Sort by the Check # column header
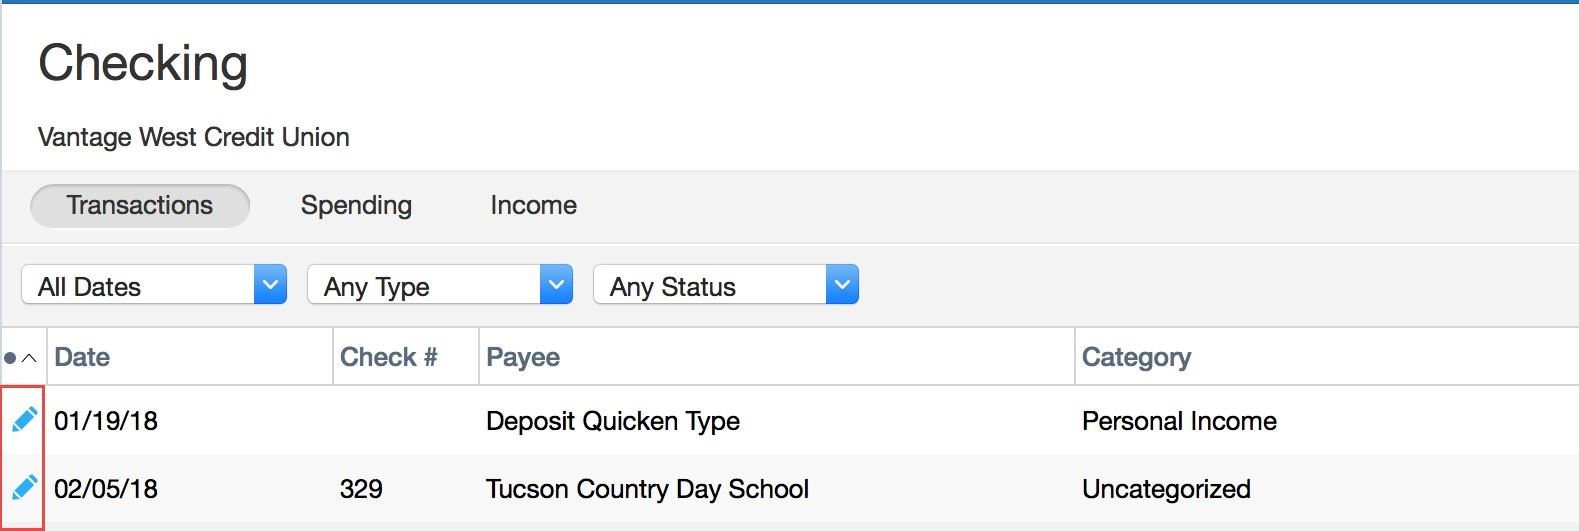Viewport: 1579px width, 531px height. pyautogui.click(x=388, y=357)
